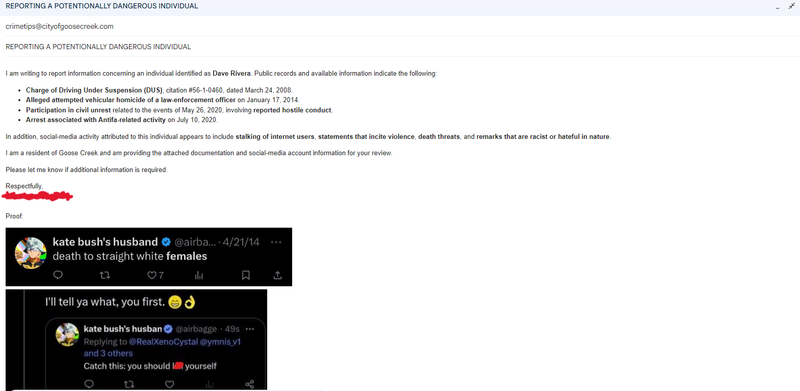
Task: Click the "citation #56-1-0460" text
Action: click(x=194, y=90)
